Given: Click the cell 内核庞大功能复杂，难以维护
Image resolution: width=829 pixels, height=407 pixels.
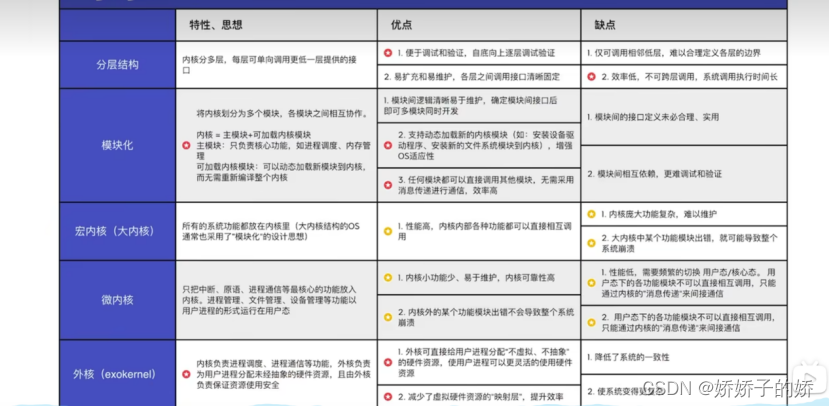Looking at the screenshot, I should point(684,215).
